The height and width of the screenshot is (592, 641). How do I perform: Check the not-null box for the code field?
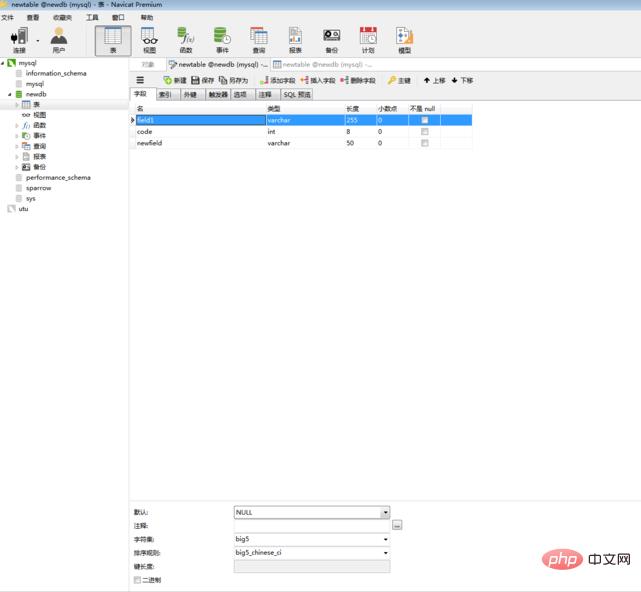click(x=424, y=131)
